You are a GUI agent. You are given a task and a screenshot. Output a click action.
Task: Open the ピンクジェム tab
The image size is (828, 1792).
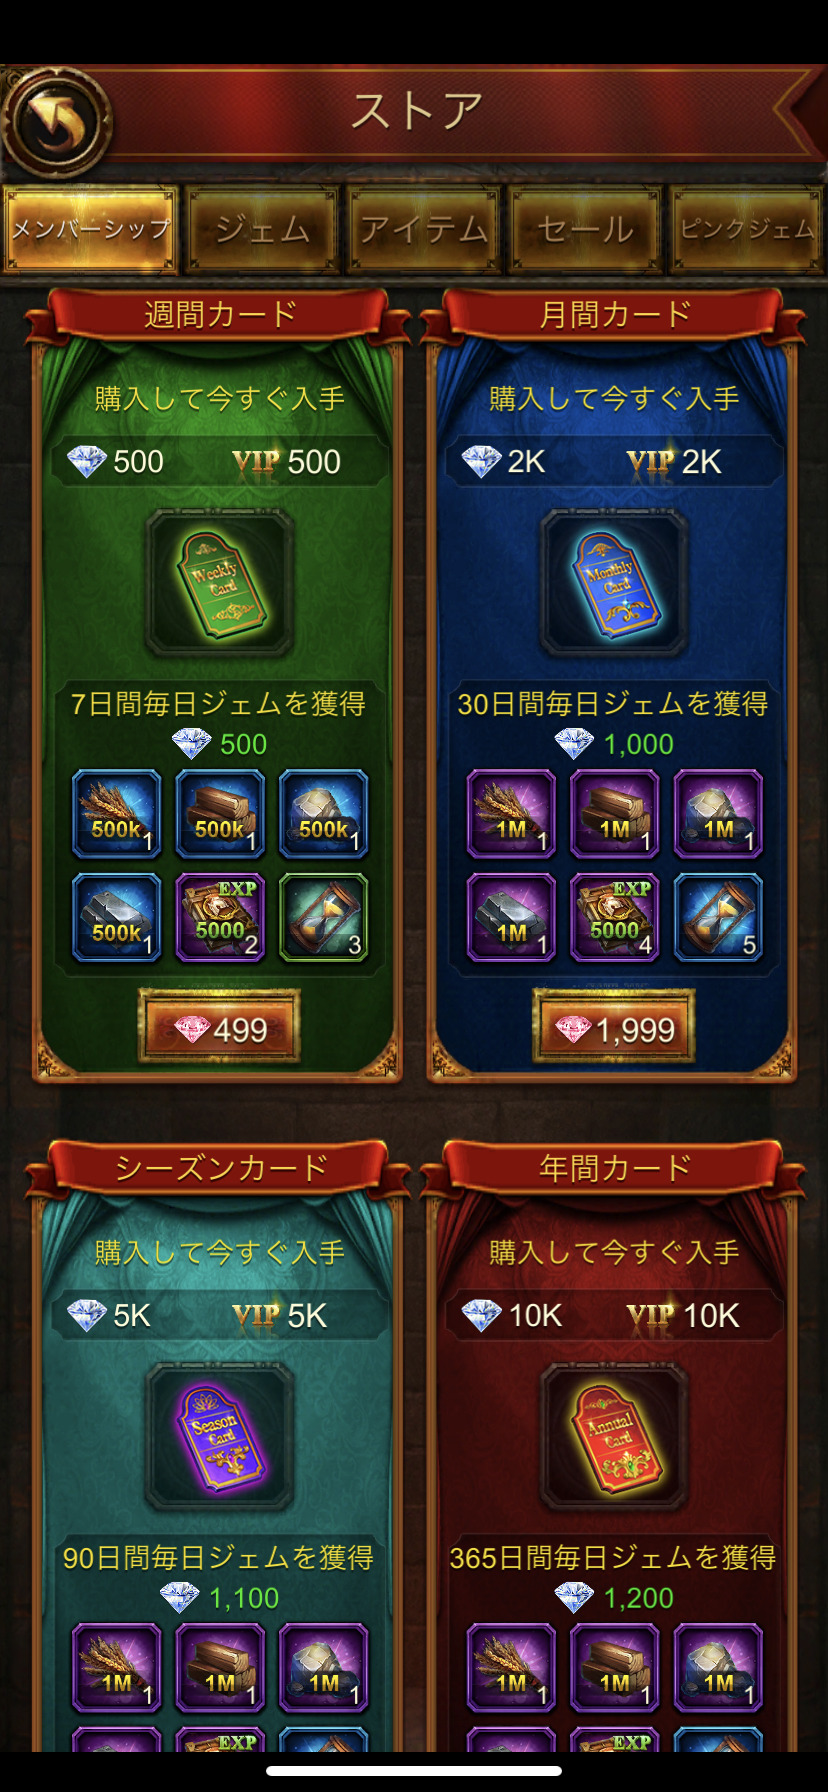pyautogui.click(x=746, y=229)
